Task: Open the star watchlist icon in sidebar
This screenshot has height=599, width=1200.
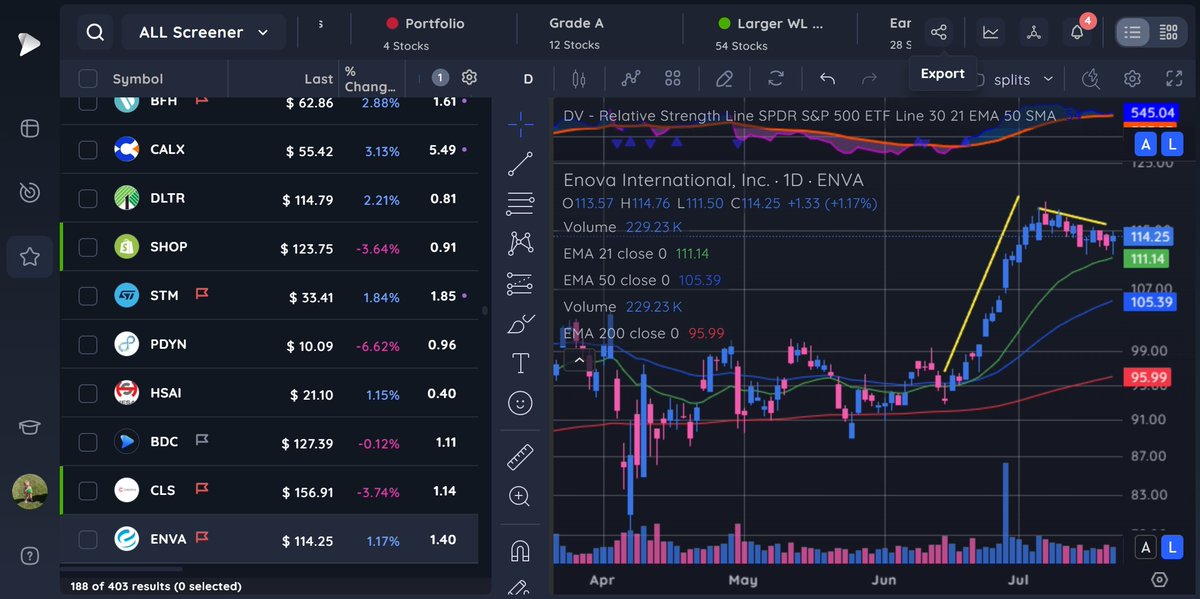Action: (29, 257)
